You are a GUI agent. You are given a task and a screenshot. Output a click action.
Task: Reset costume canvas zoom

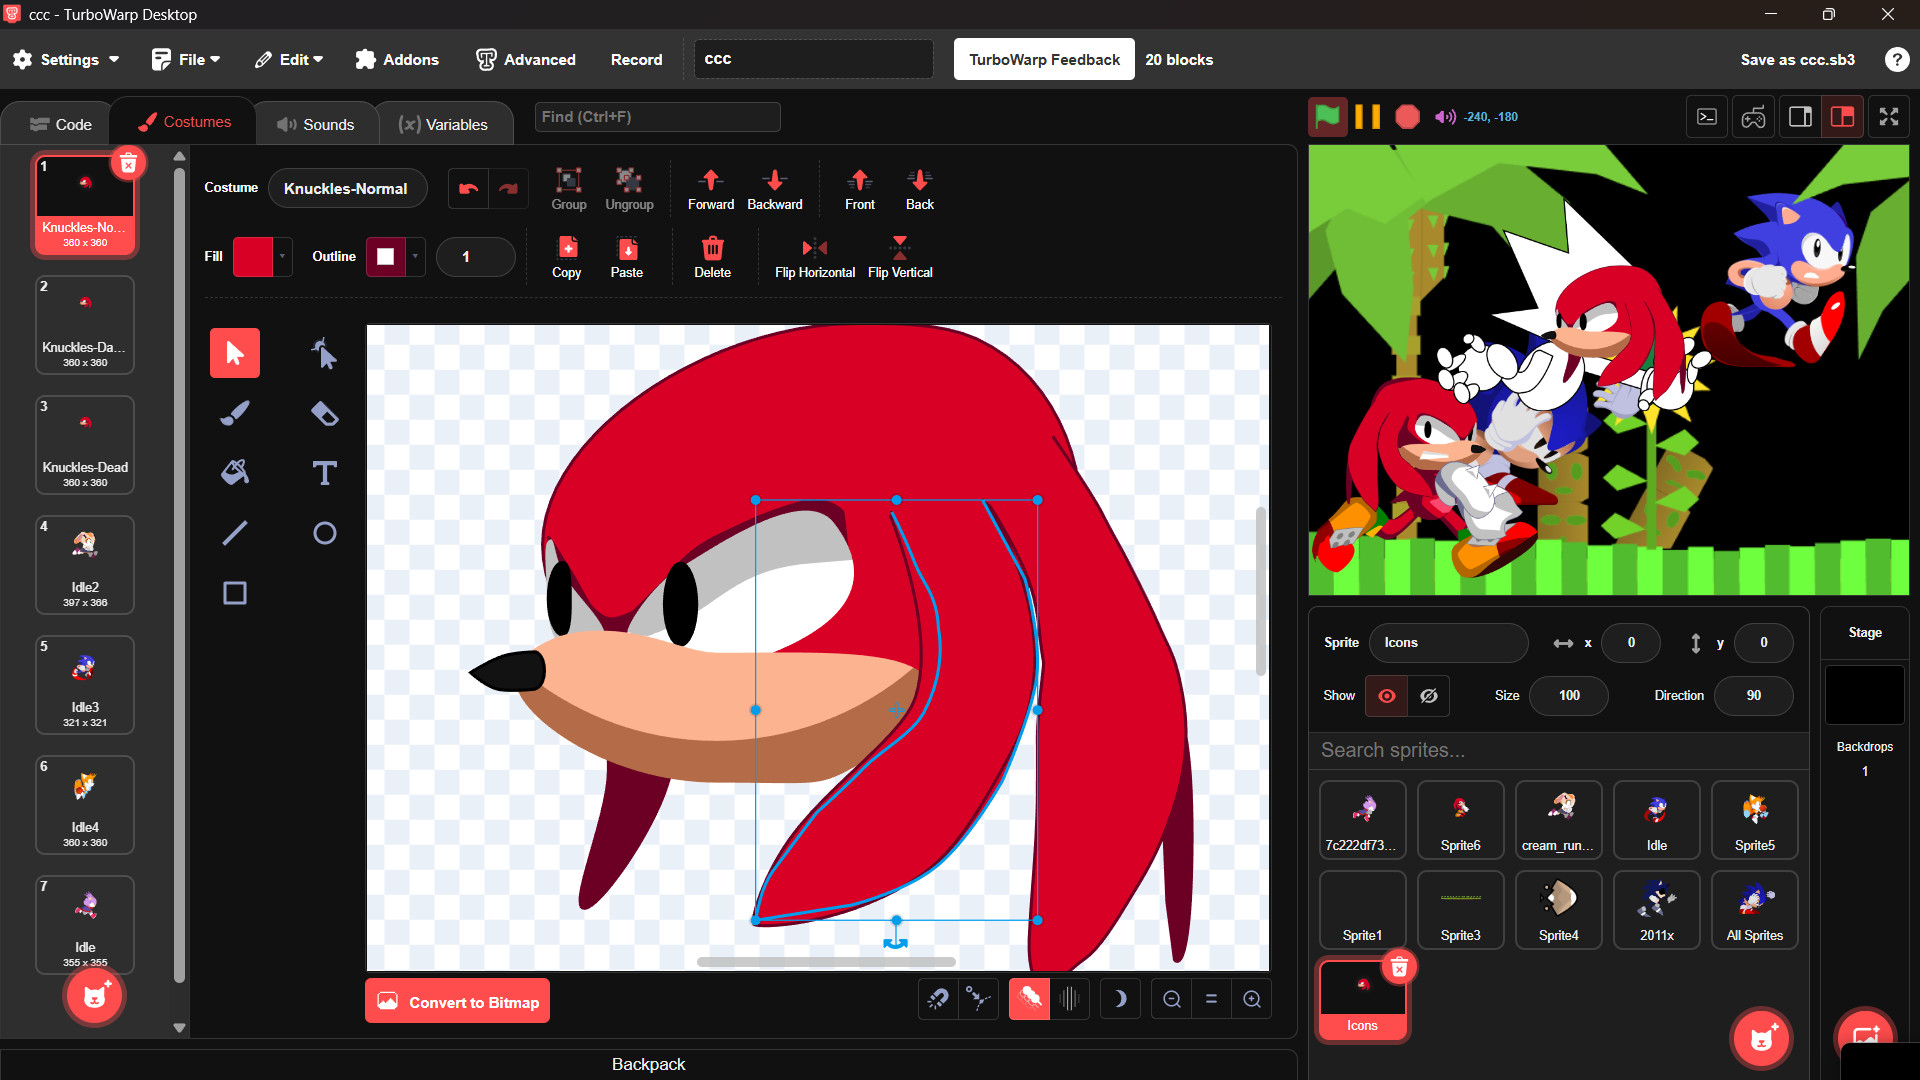1211,999
